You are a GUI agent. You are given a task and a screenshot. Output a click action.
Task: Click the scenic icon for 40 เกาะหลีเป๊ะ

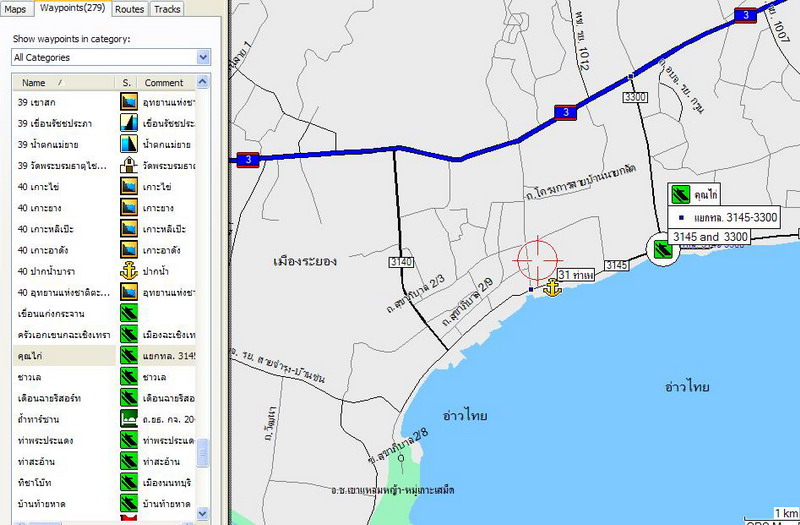point(129,229)
